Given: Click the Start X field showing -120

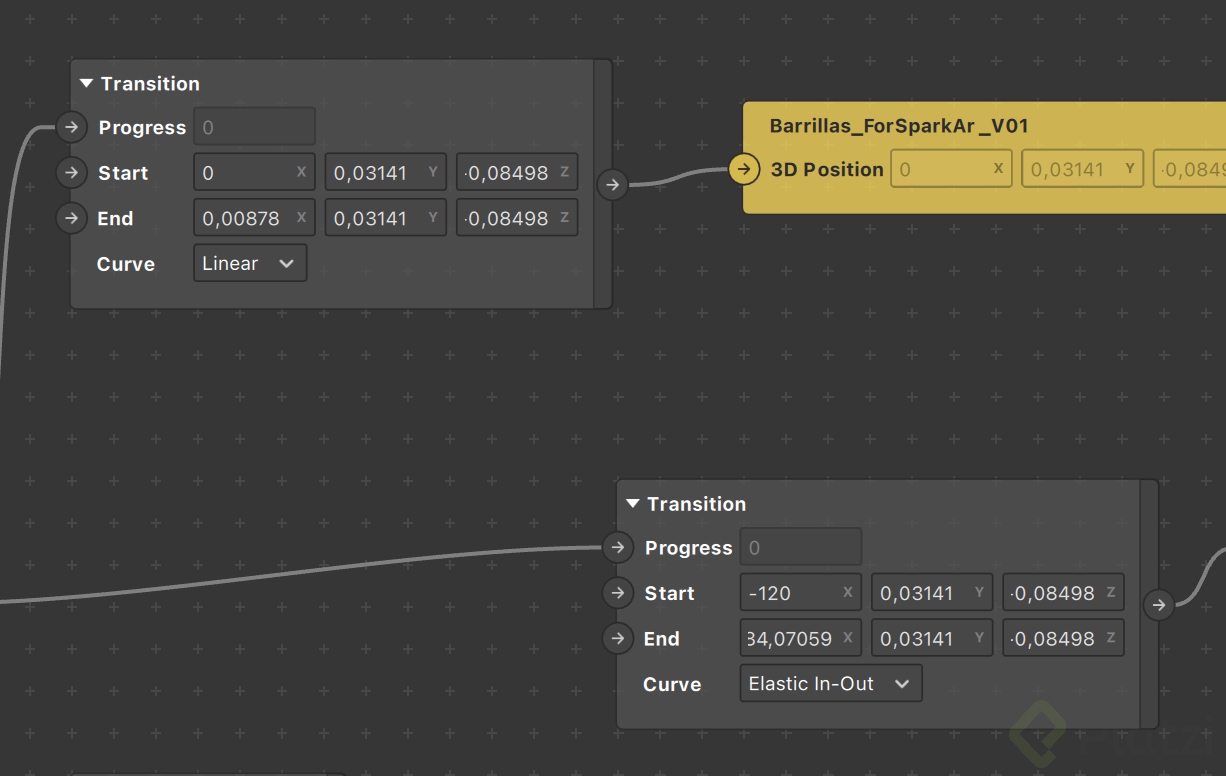Looking at the screenshot, I should pyautogui.click(x=790, y=593).
